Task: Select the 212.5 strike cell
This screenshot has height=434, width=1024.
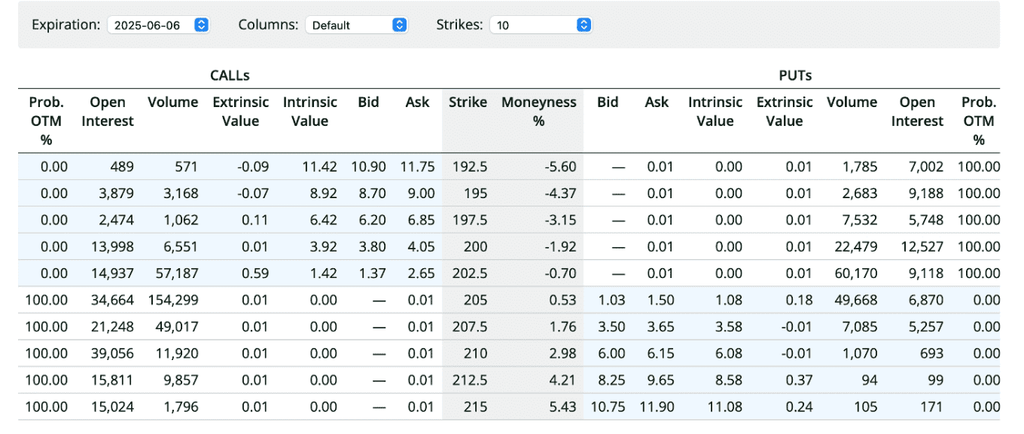Action: click(x=469, y=380)
